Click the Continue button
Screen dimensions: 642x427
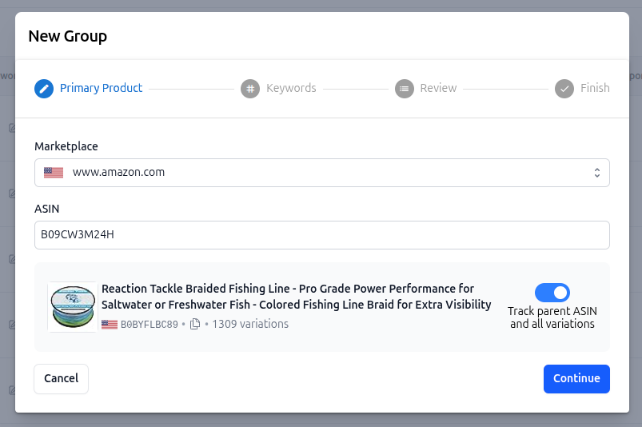point(576,379)
